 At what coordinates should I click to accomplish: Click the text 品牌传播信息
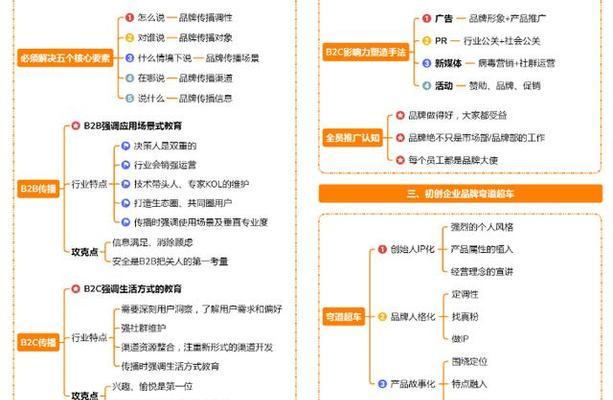(206, 98)
